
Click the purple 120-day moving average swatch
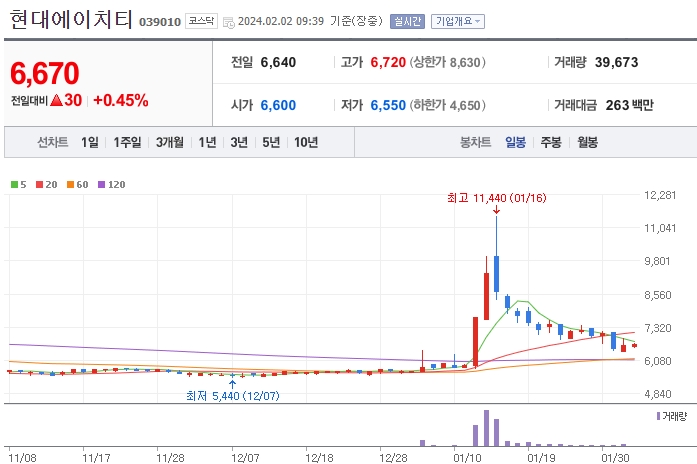[x=101, y=184]
